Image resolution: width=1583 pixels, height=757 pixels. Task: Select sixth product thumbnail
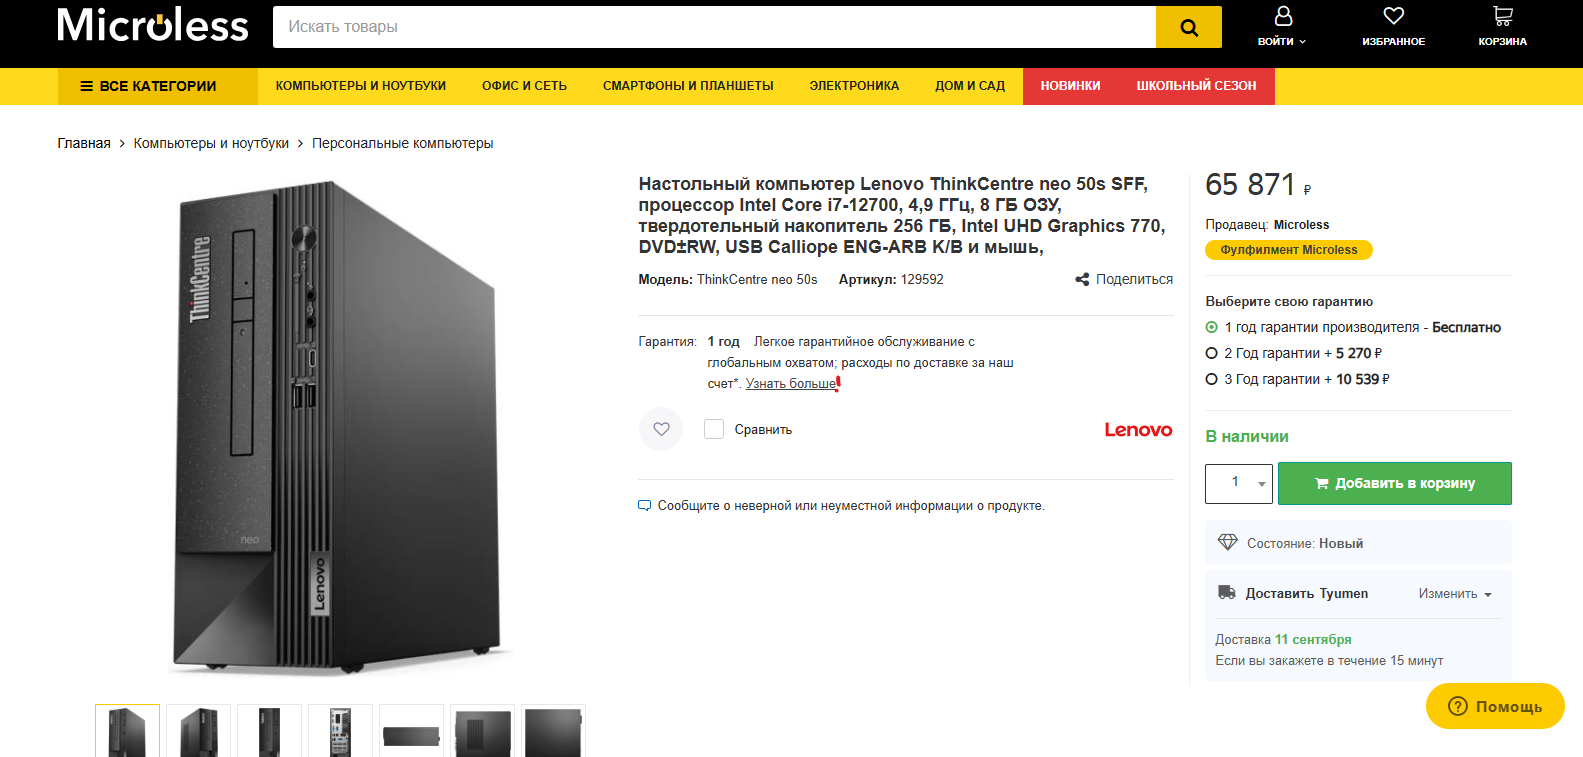[482, 731]
